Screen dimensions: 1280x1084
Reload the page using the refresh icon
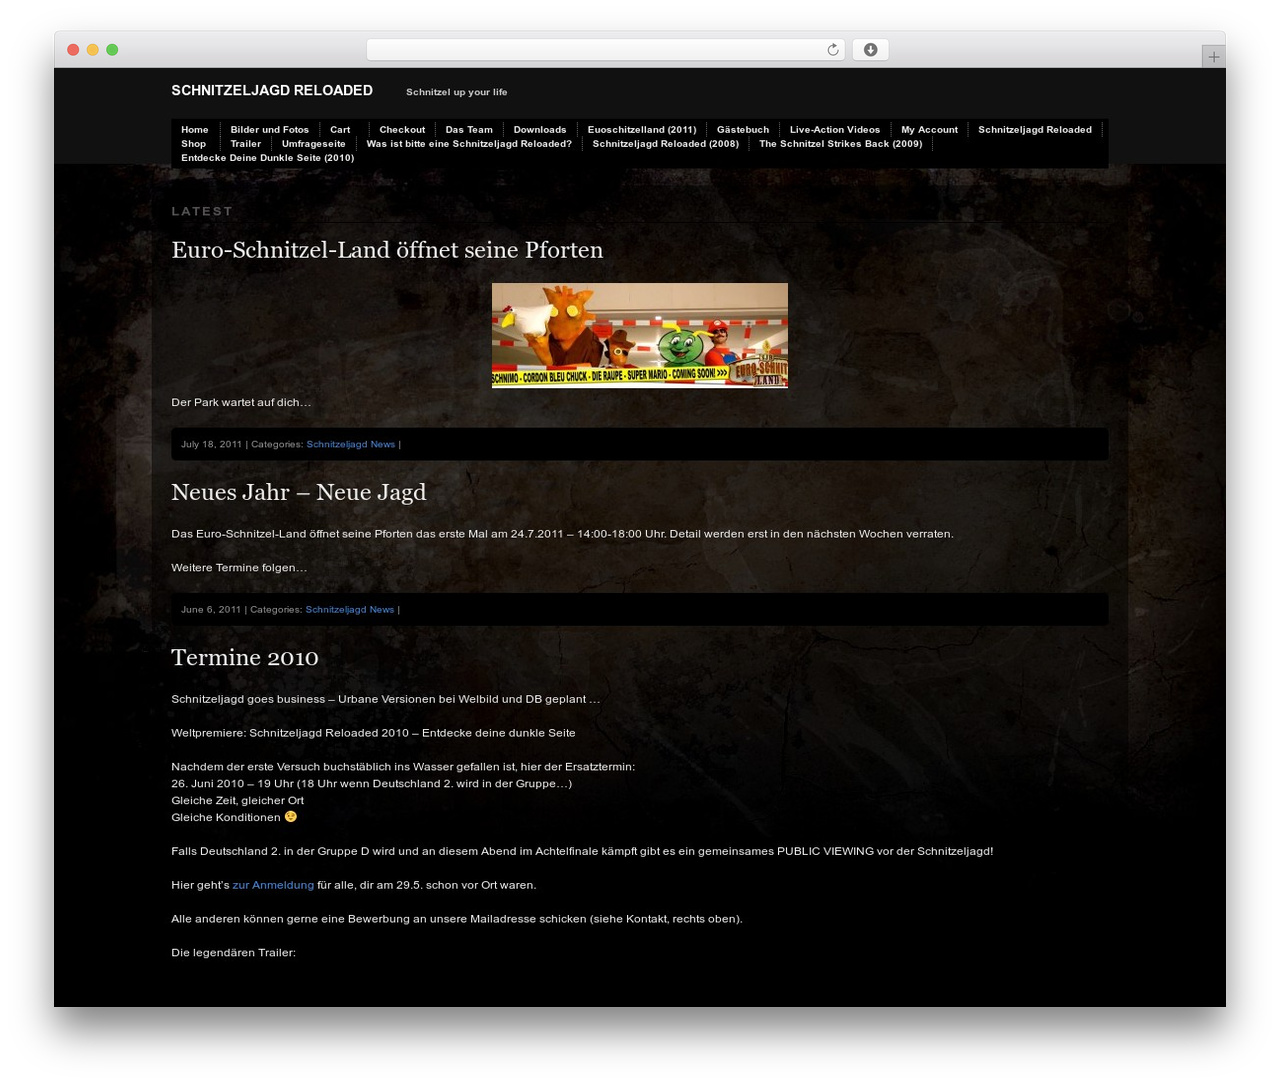pos(832,50)
